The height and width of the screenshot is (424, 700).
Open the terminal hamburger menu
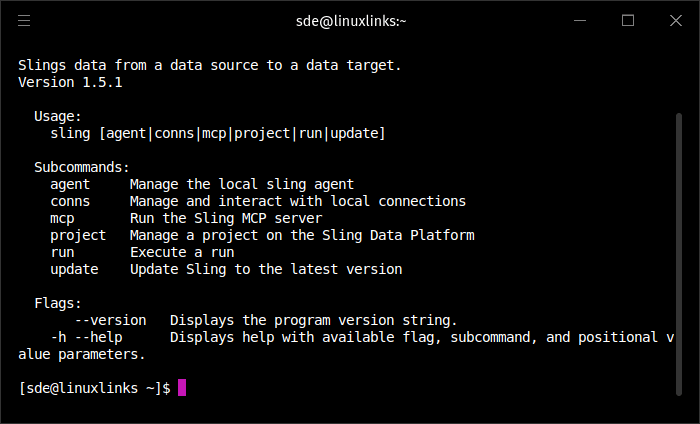(24, 20)
